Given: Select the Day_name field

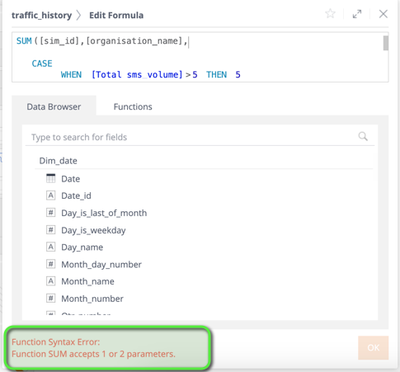Looking at the screenshot, I should [x=82, y=247].
